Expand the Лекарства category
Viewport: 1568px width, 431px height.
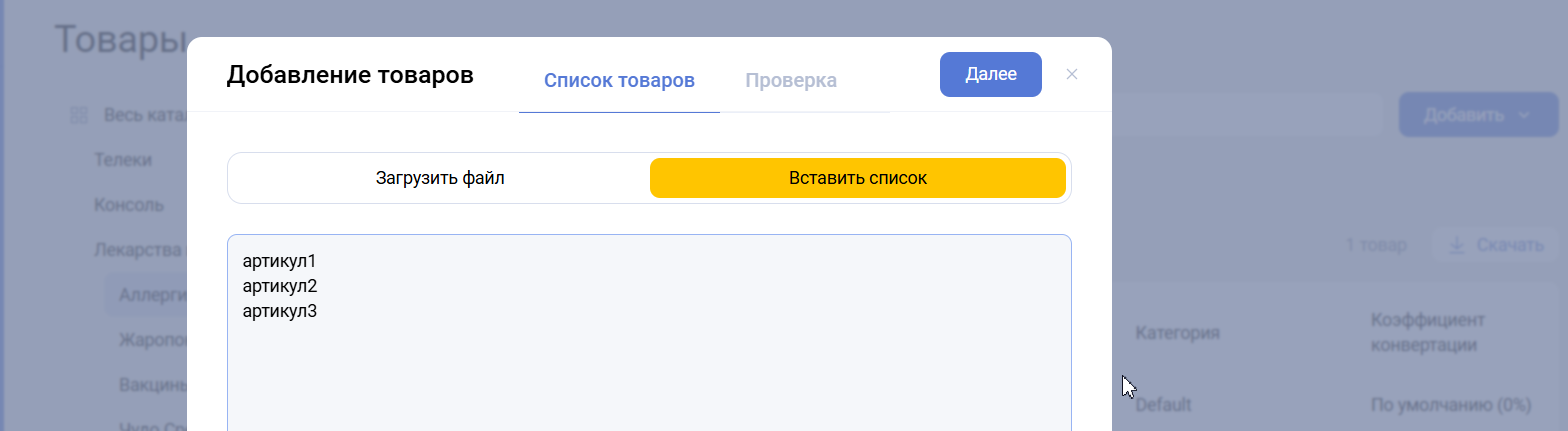click(139, 250)
